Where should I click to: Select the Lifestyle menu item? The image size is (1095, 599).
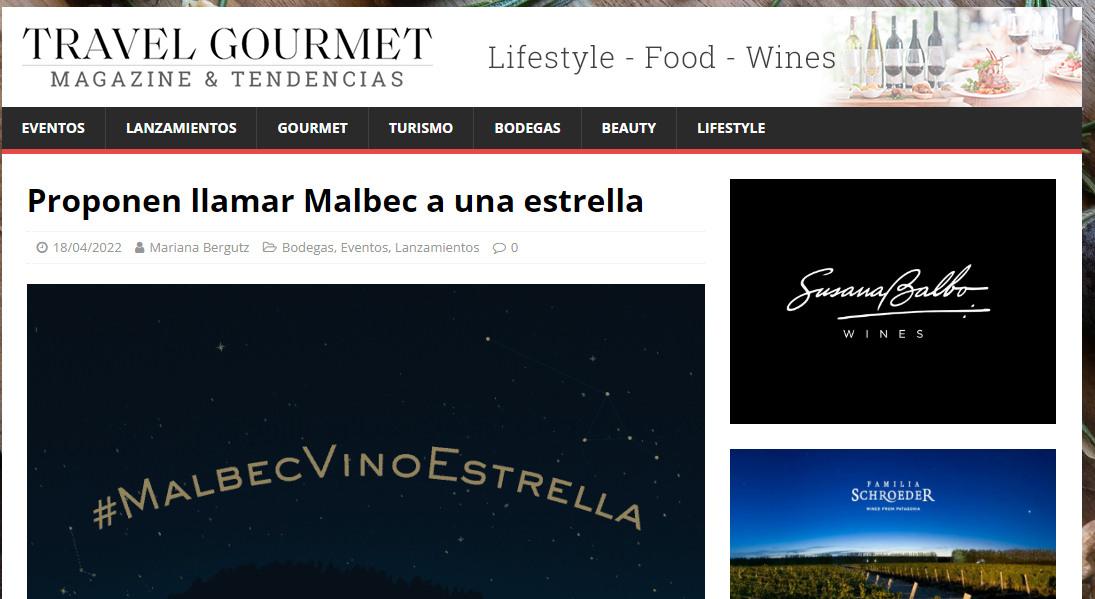pos(731,128)
